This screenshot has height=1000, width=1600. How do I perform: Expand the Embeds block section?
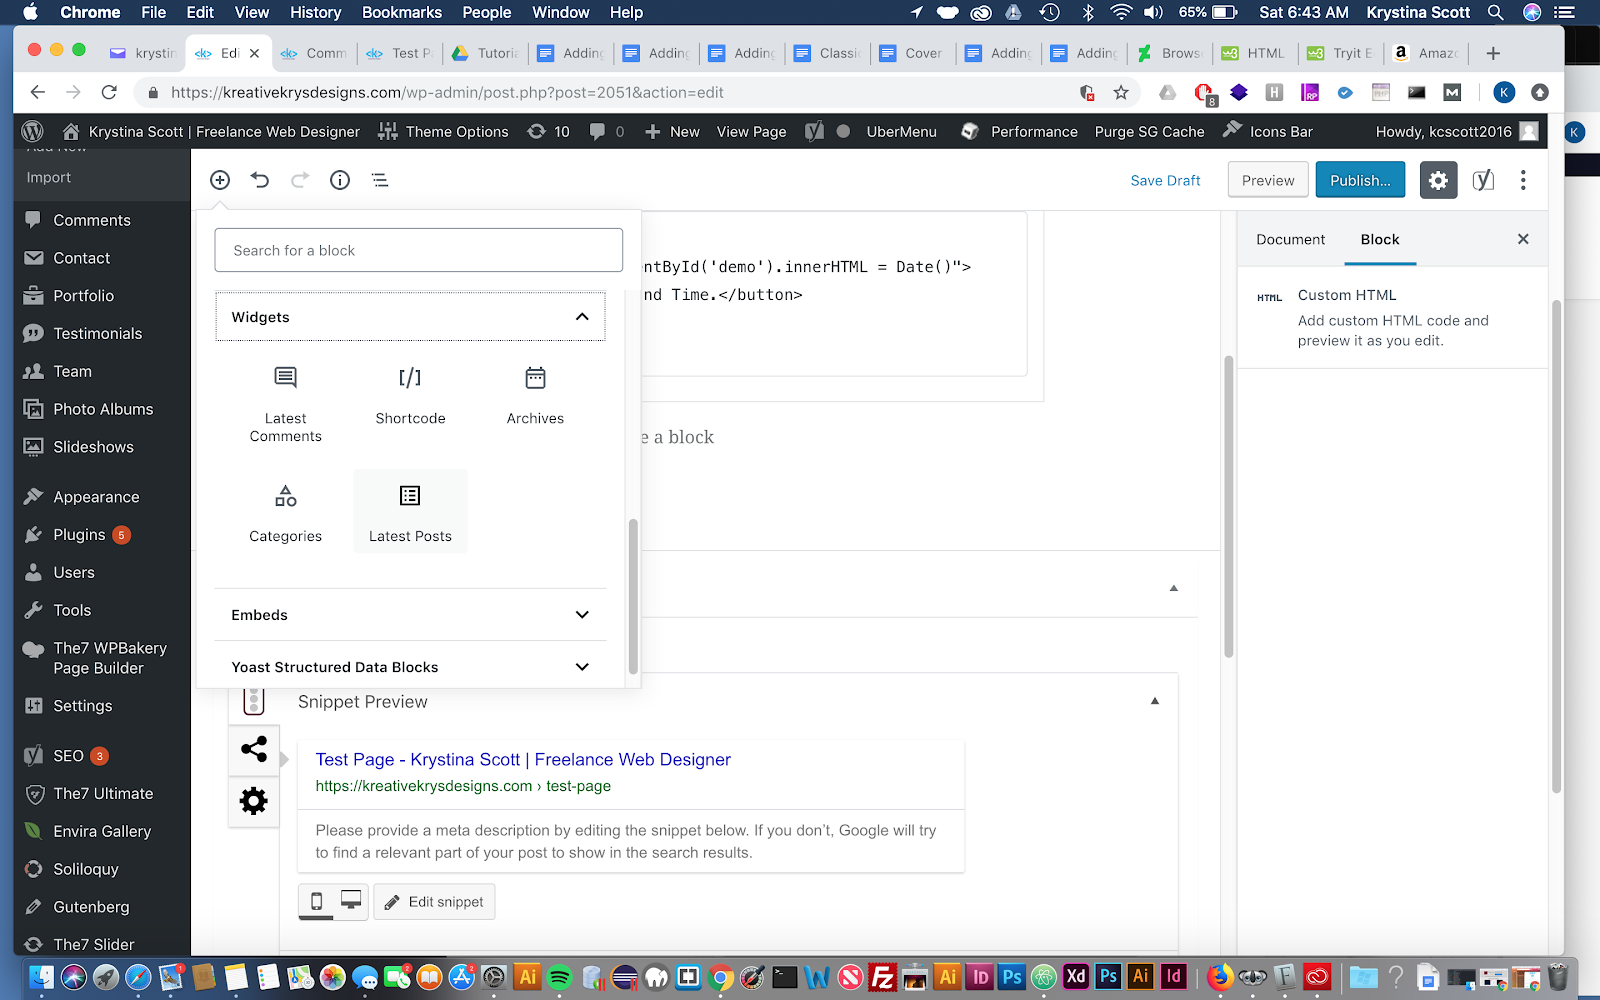coord(410,615)
